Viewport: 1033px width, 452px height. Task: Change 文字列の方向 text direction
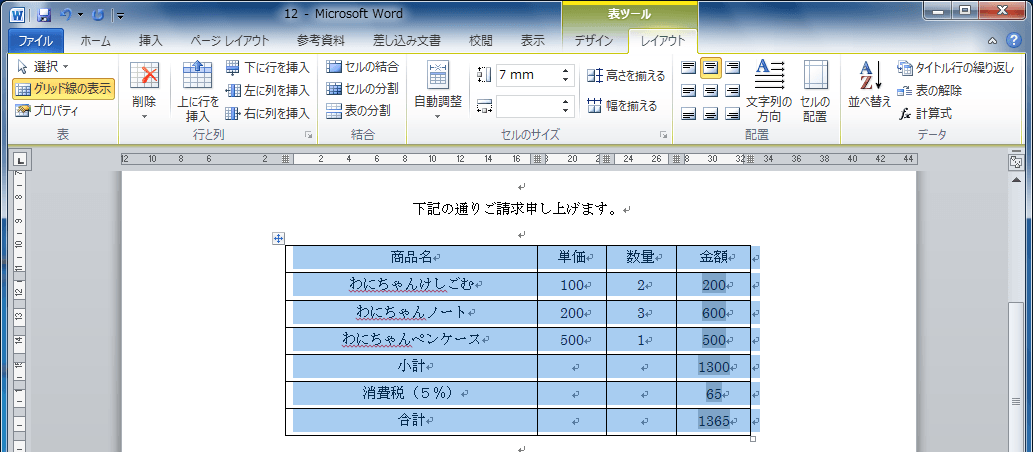[769, 92]
